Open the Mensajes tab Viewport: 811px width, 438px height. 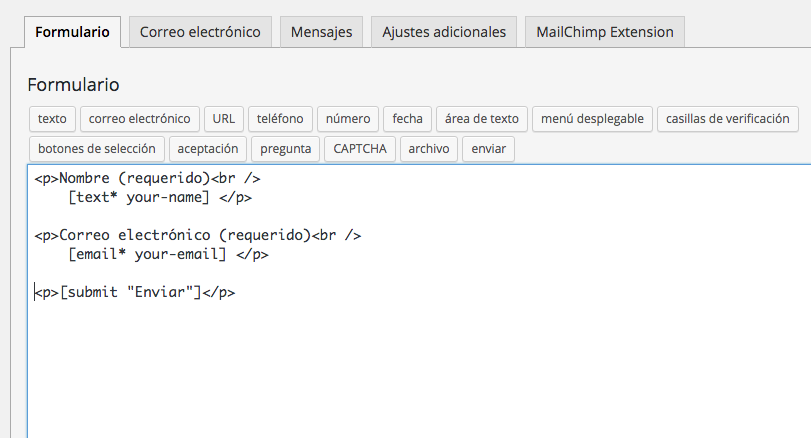pyautogui.click(x=321, y=32)
